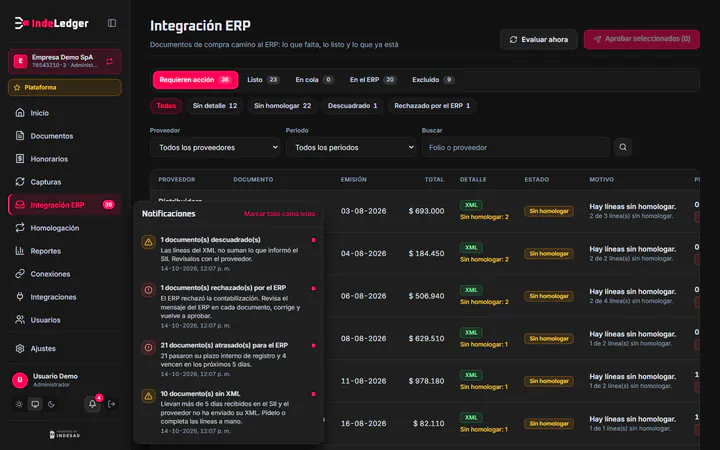Open the Todos los periodos dropdown
The height and width of the screenshot is (450, 720).
tap(351, 147)
